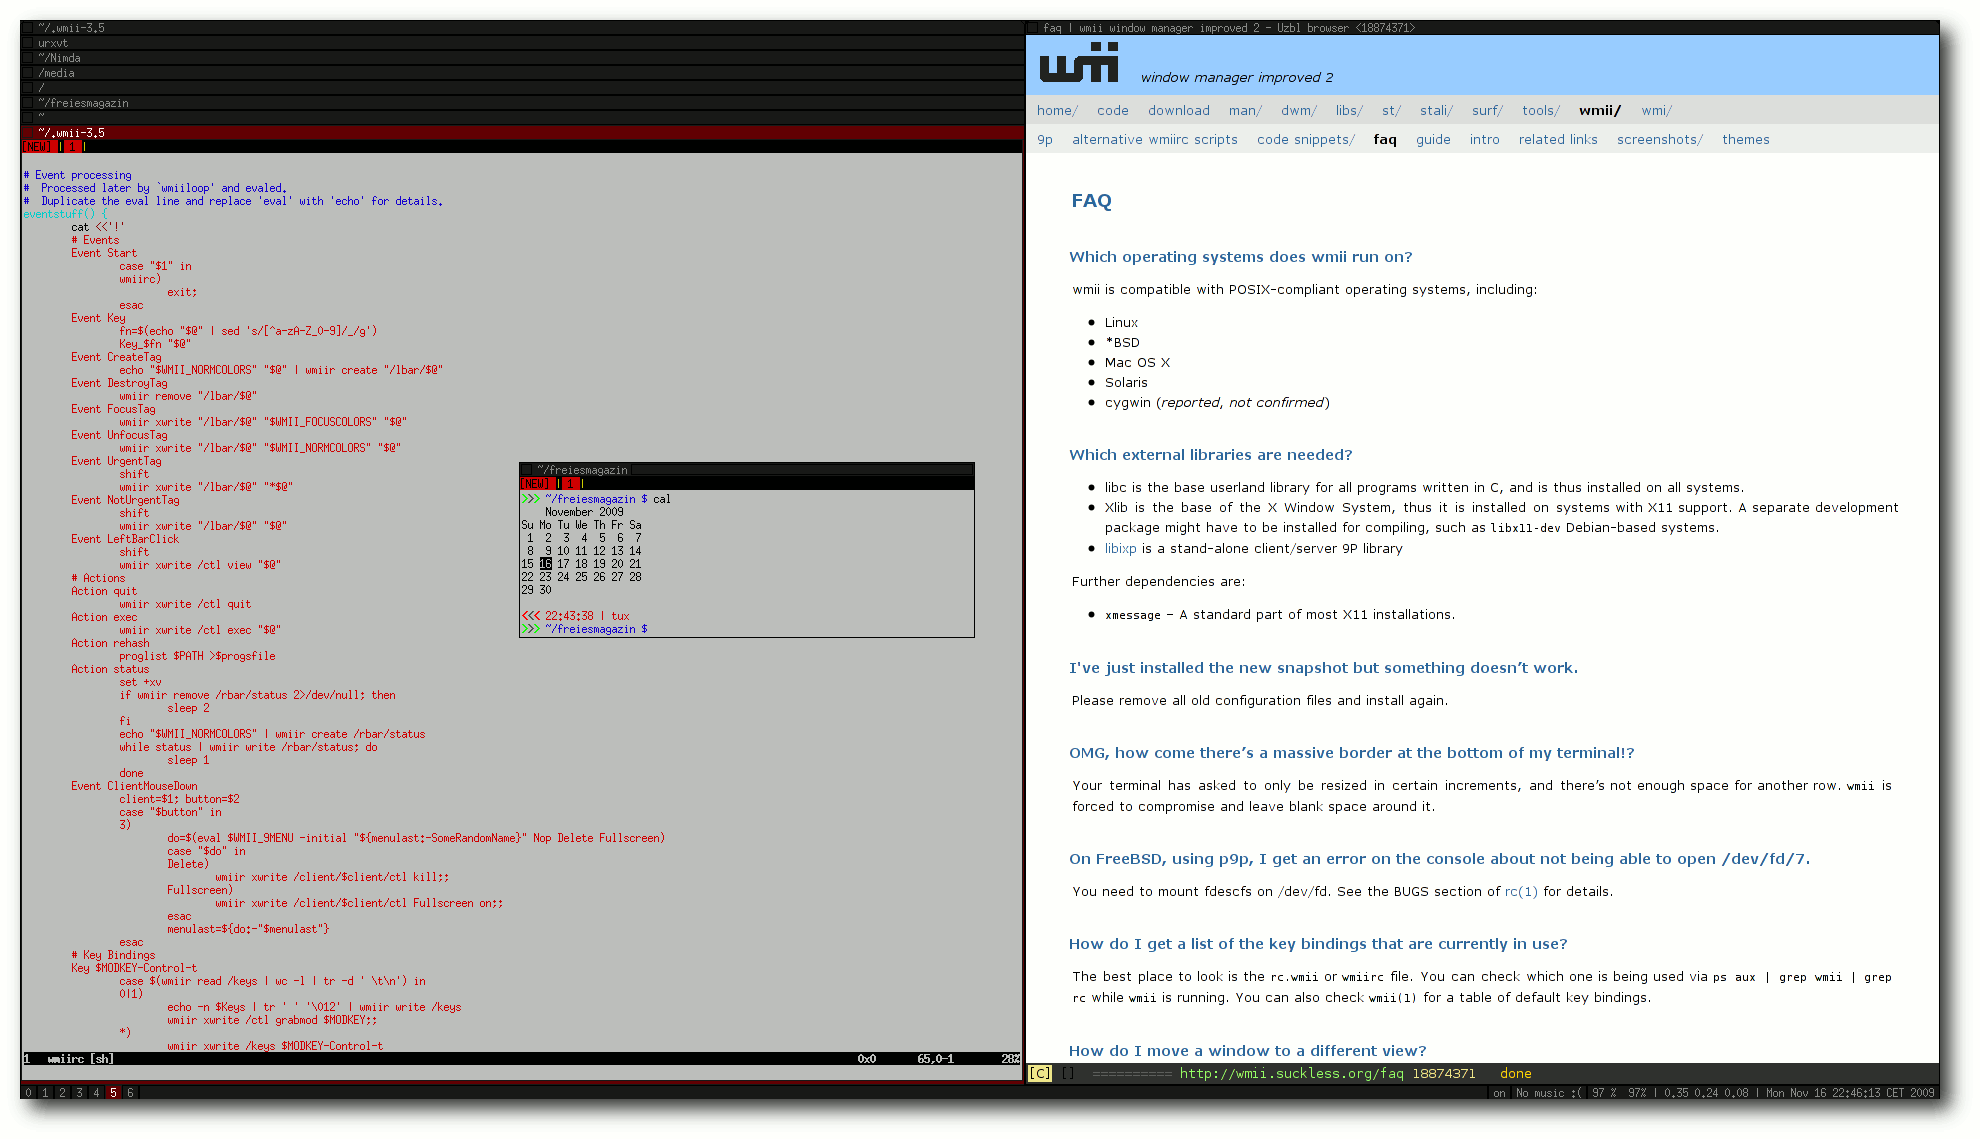Click the URL http://wmii.suckless.org/faq in Uzbl status

tap(1291, 1073)
